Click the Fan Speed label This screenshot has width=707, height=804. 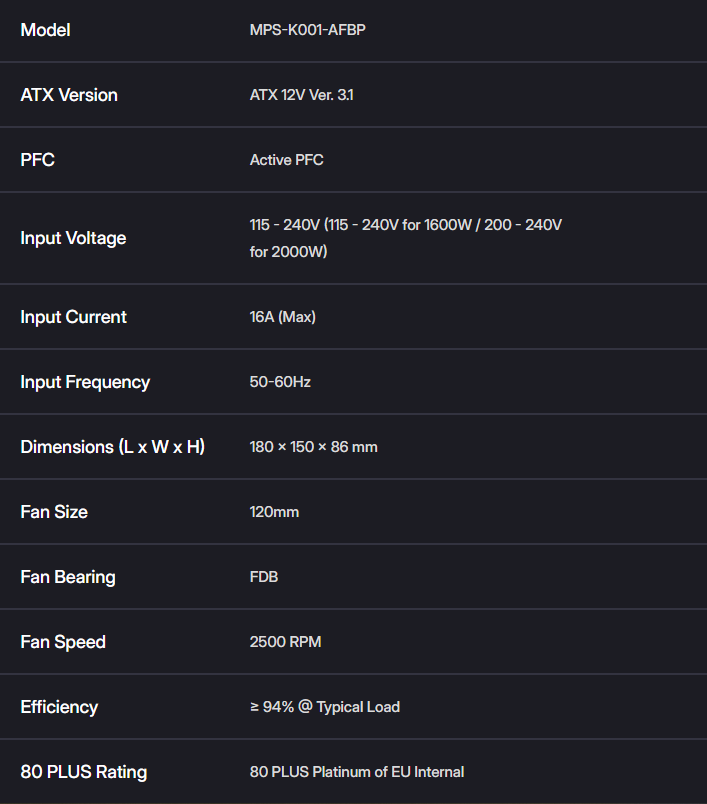pyautogui.click(x=63, y=642)
